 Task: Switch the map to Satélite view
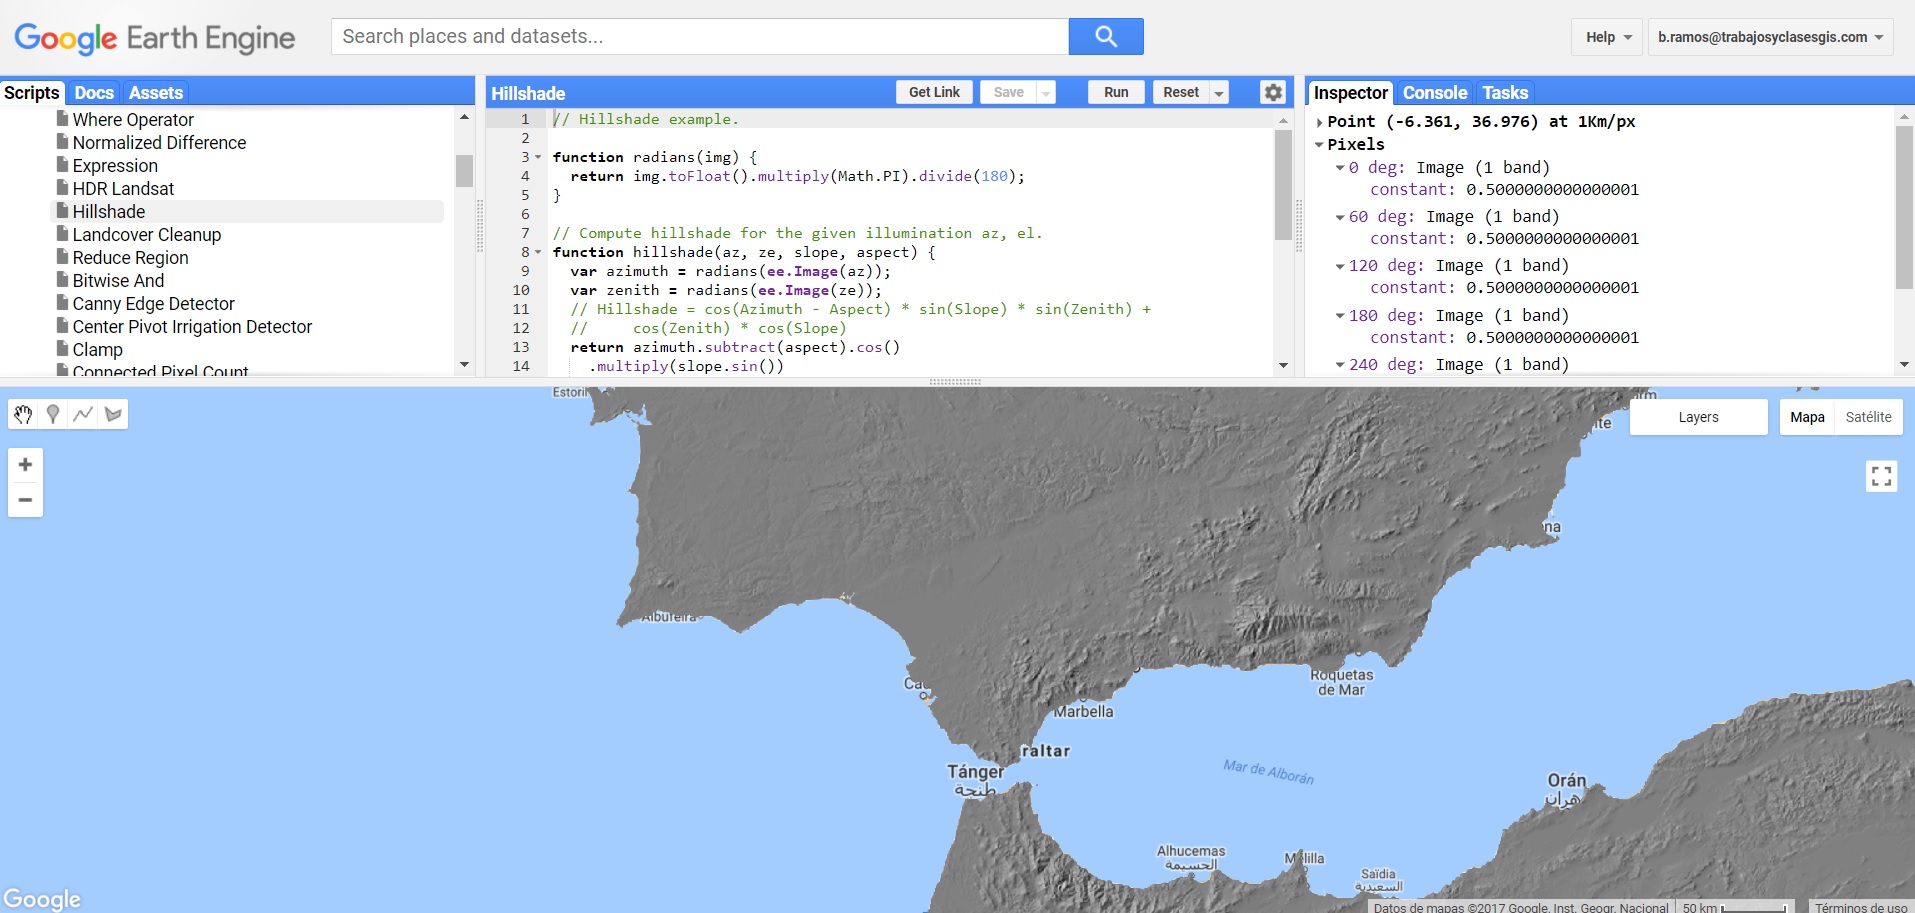[x=1868, y=417]
